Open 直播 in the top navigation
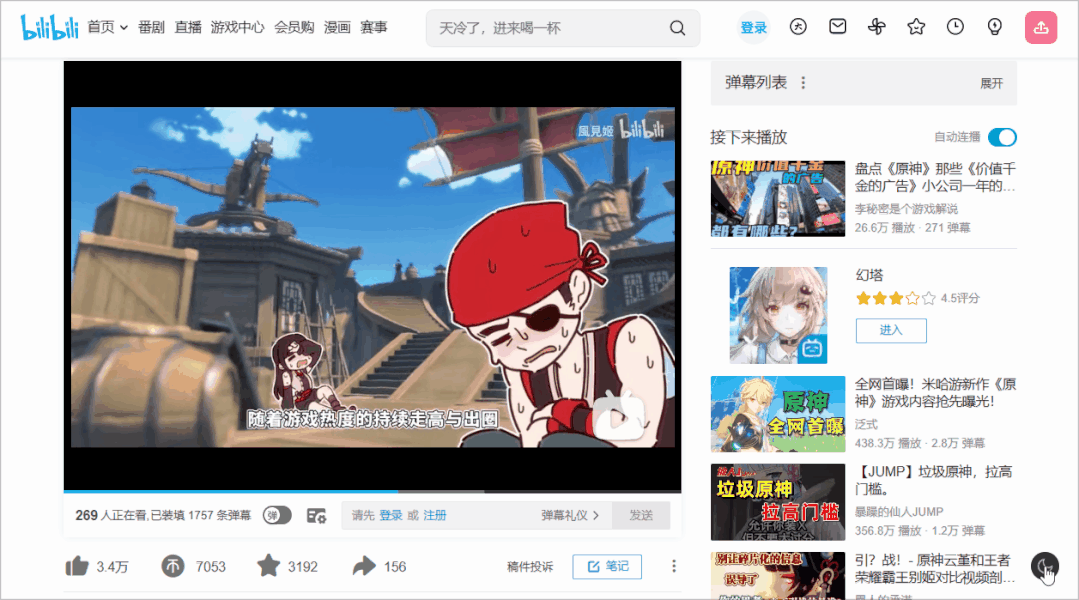The width and height of the screenshot is (1079, 600). point(188,28)
